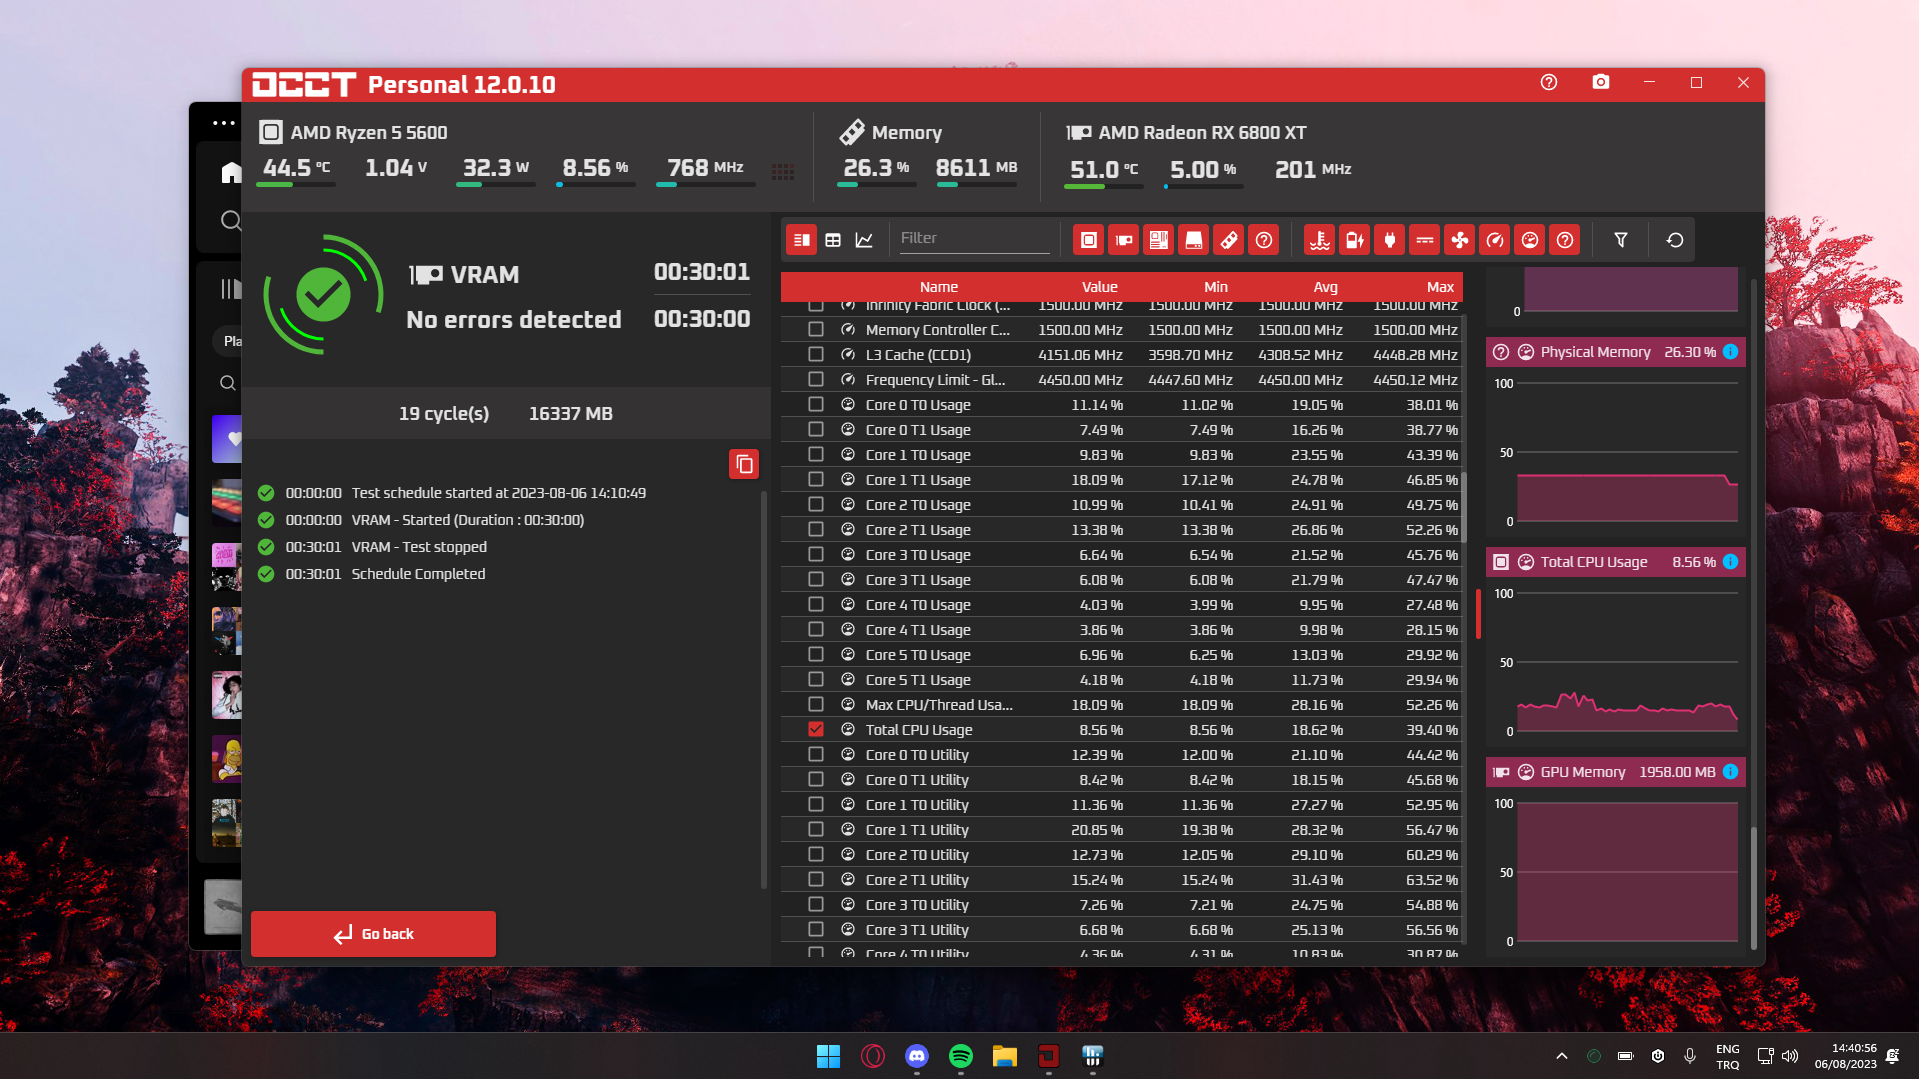This screenshot has width=1919, height=1079.
Task: Toggle the battery power sensors filter
Action: click(x=1354, y=240)
